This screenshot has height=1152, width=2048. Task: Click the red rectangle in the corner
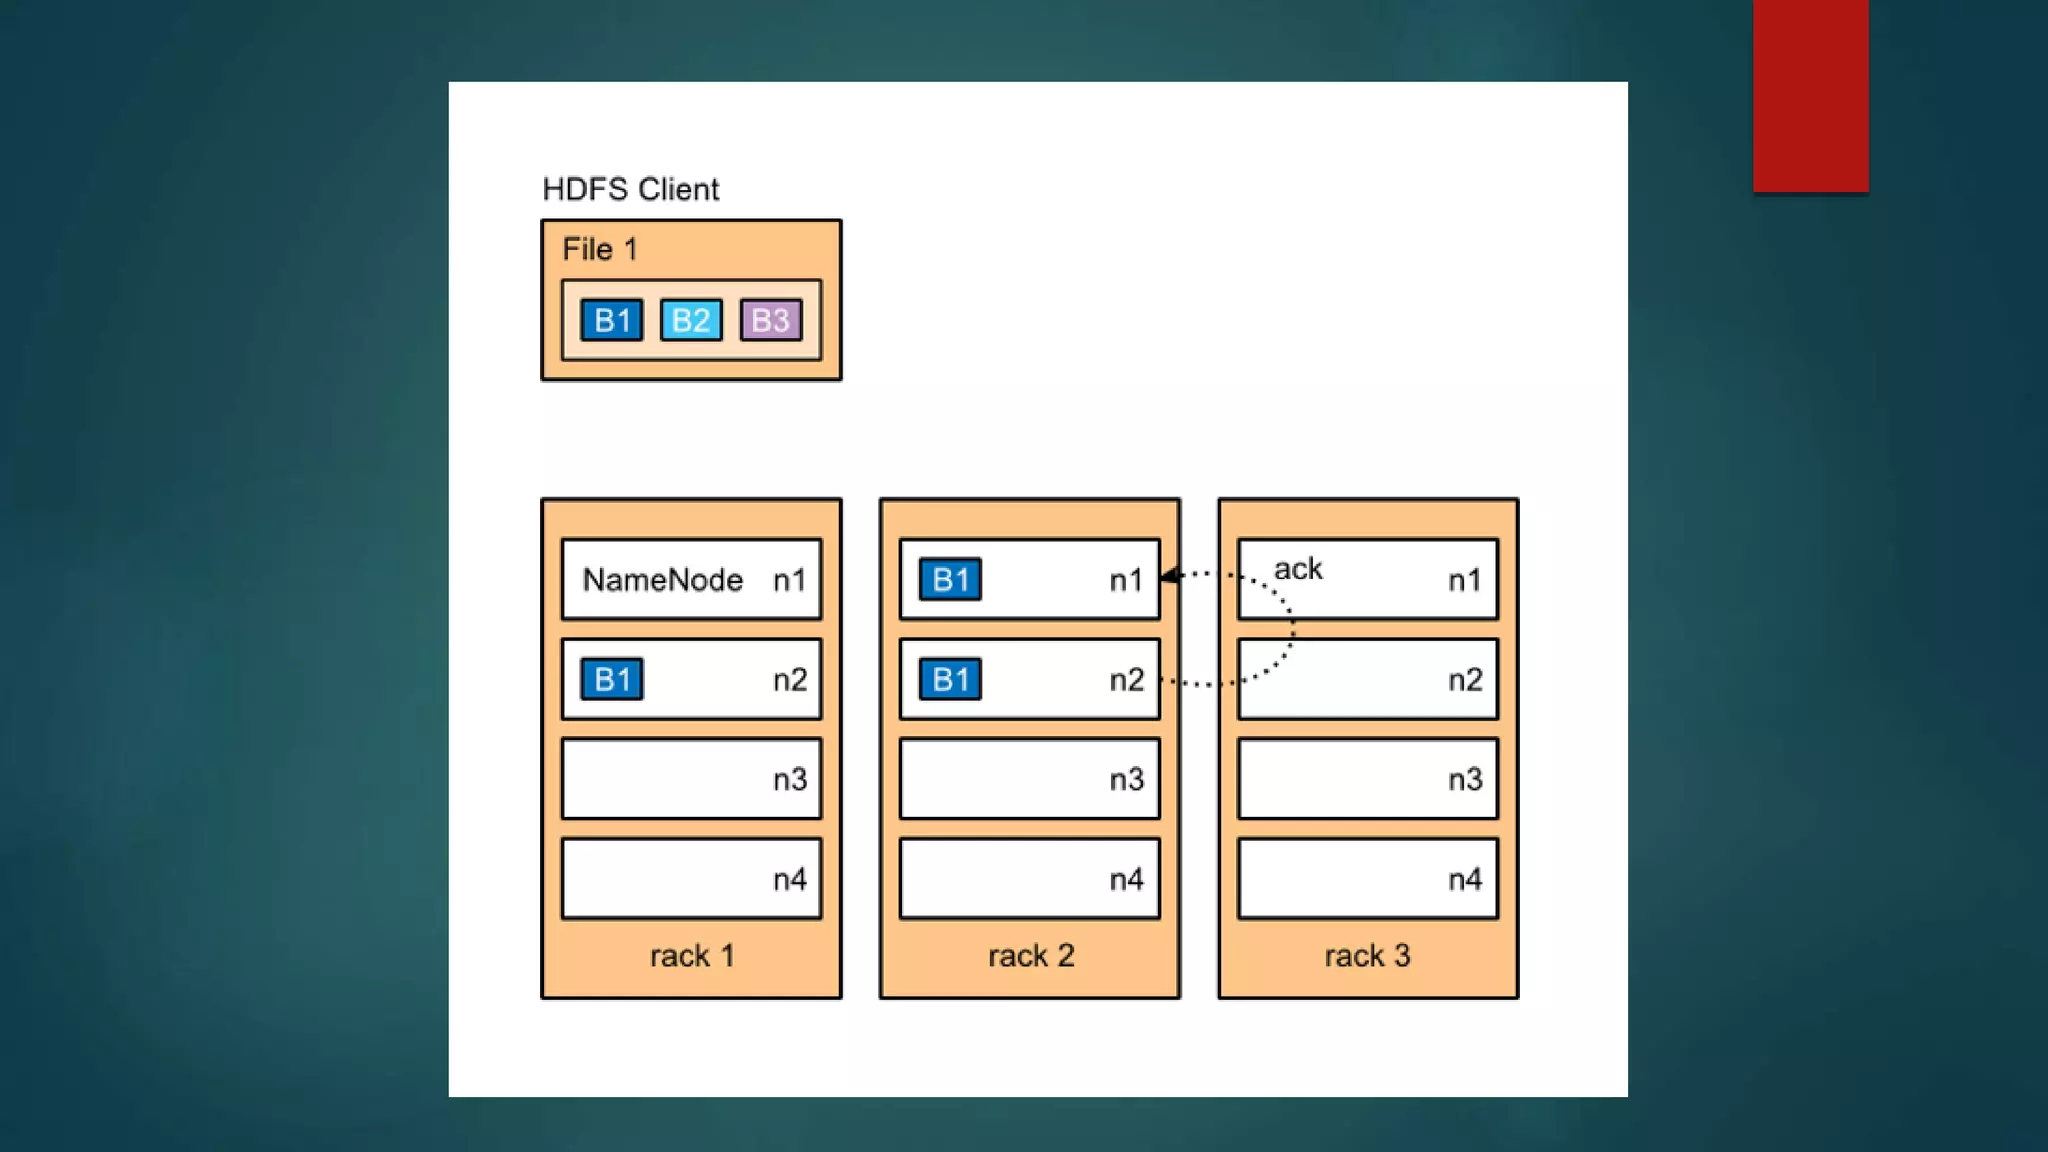(1810, 95)
